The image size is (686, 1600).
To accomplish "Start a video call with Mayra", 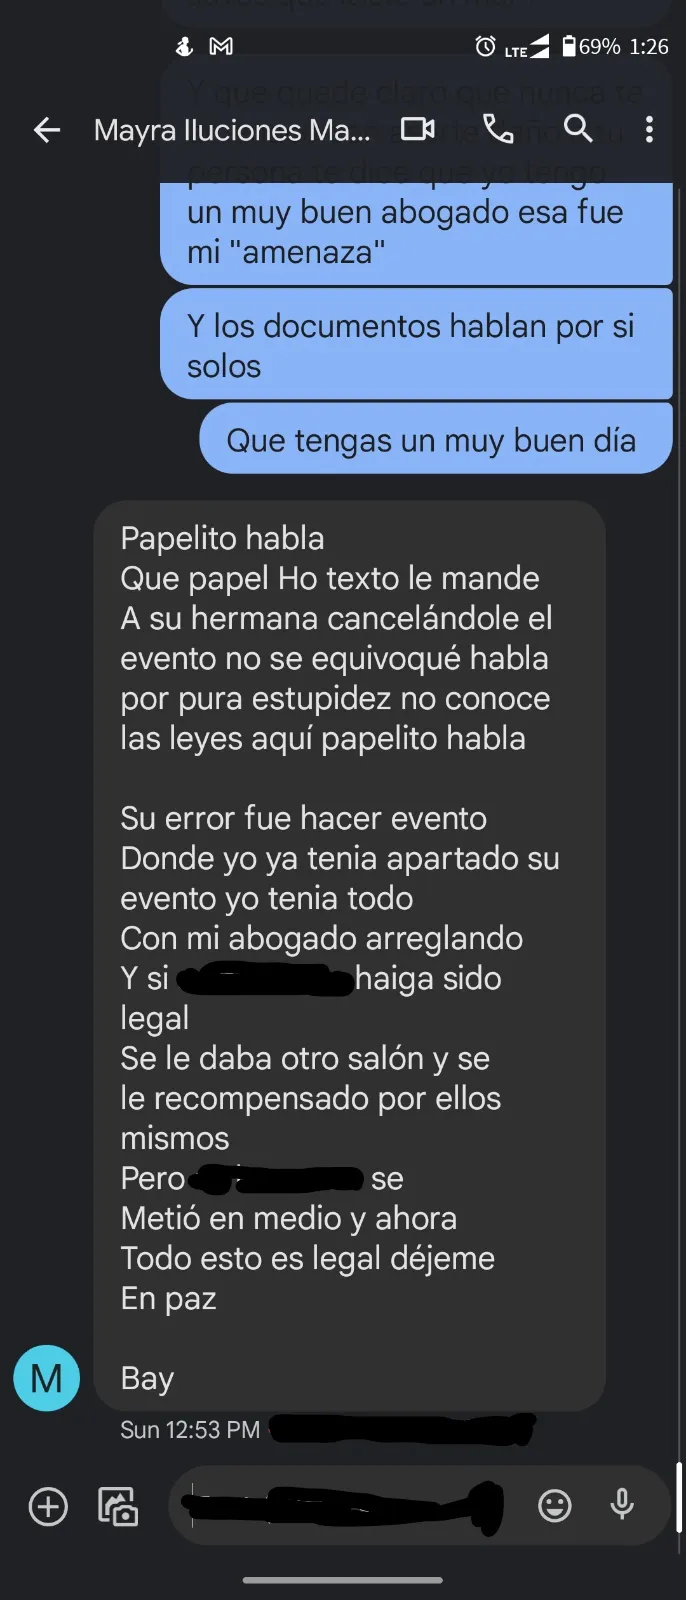I will click(x=418, y=129).
